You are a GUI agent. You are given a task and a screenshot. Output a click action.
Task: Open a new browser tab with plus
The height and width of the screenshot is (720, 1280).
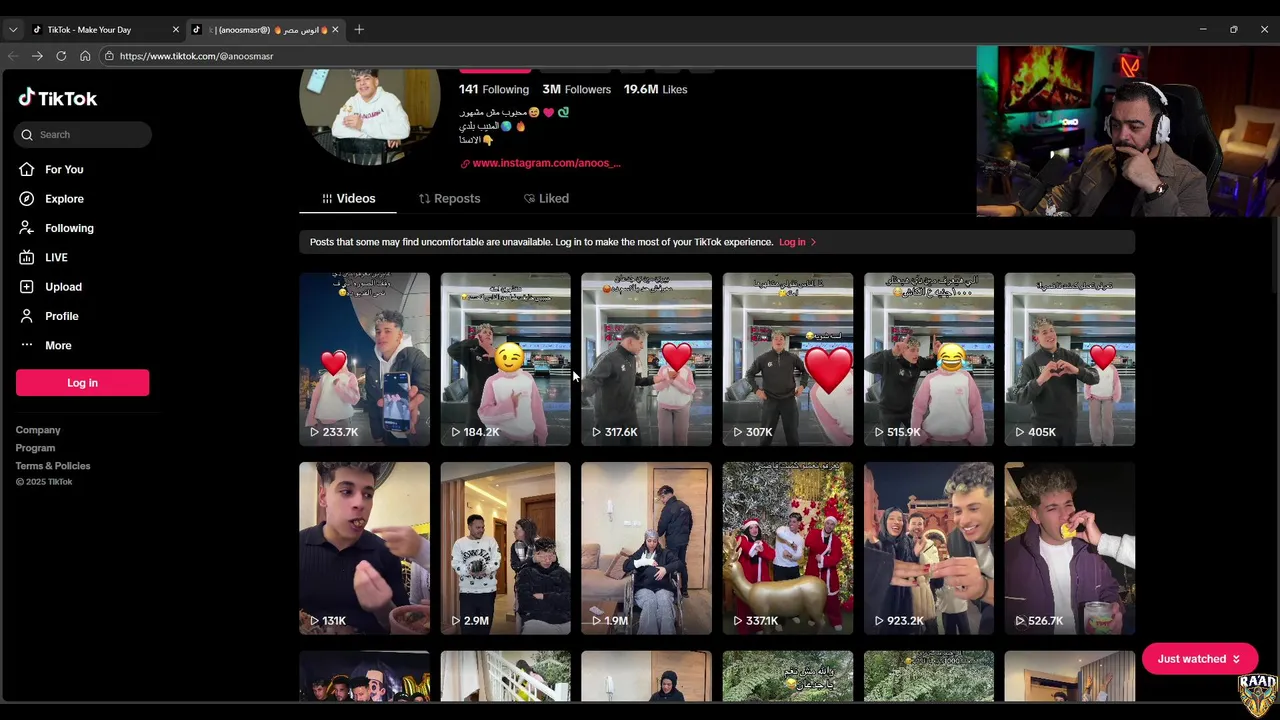(359, 29)
